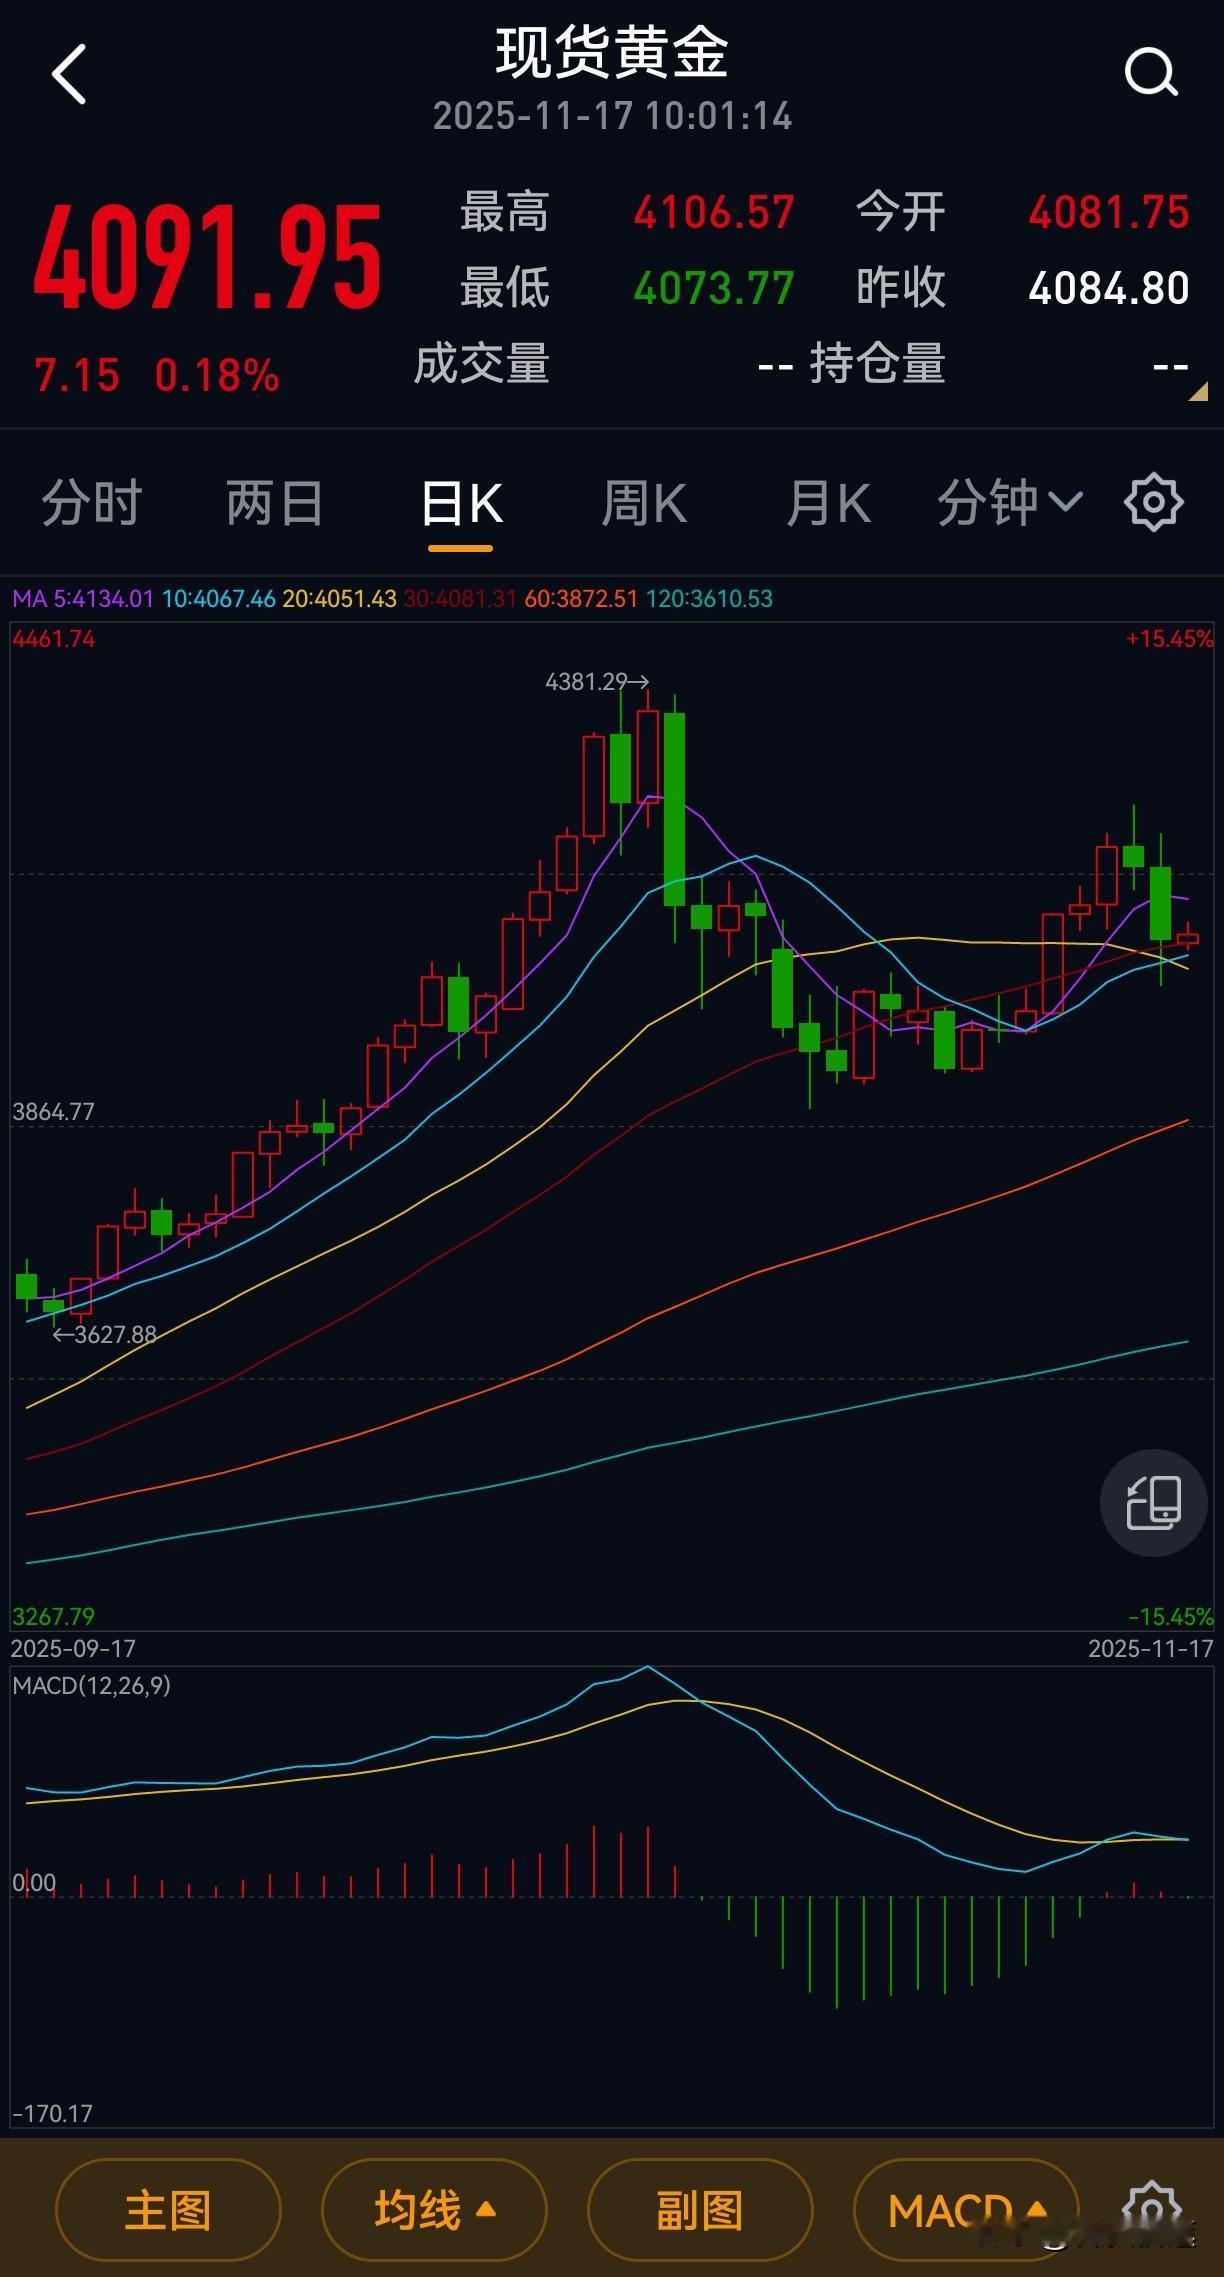Tap the 2025-09-17 start date label
This screenshot has width=1224, height=2277.
click(x=73, y=1648)
